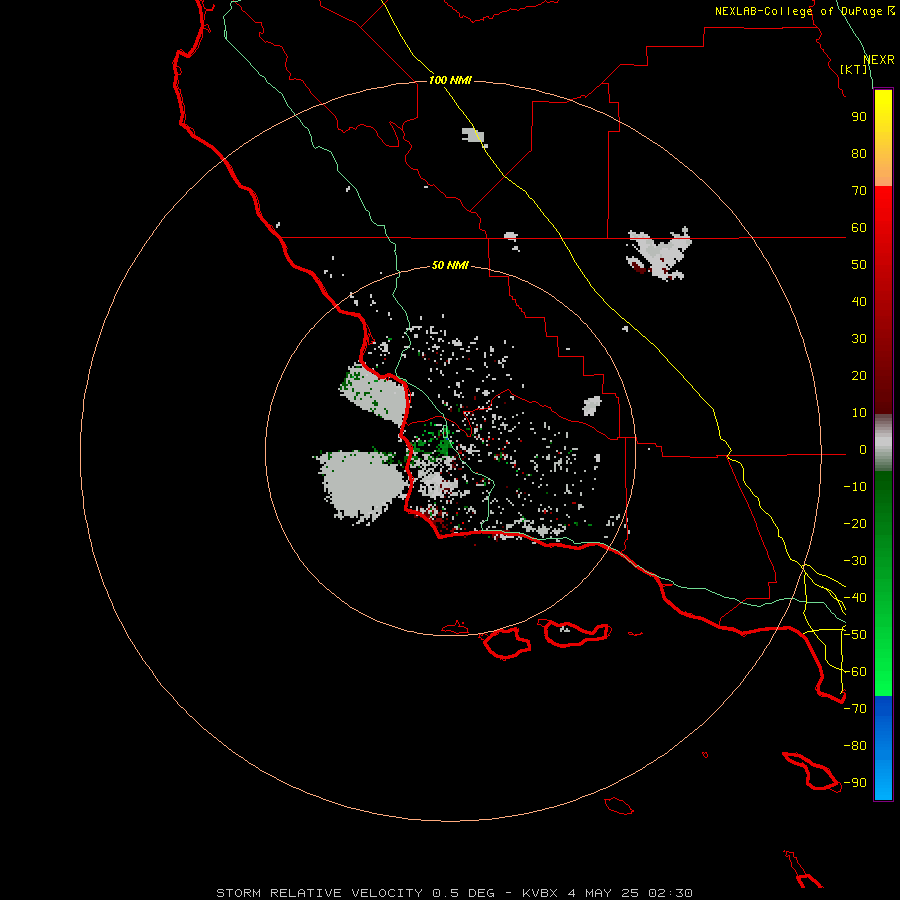
Task: Click the 70 value on the velocity scale
Action: click(859, 191)
